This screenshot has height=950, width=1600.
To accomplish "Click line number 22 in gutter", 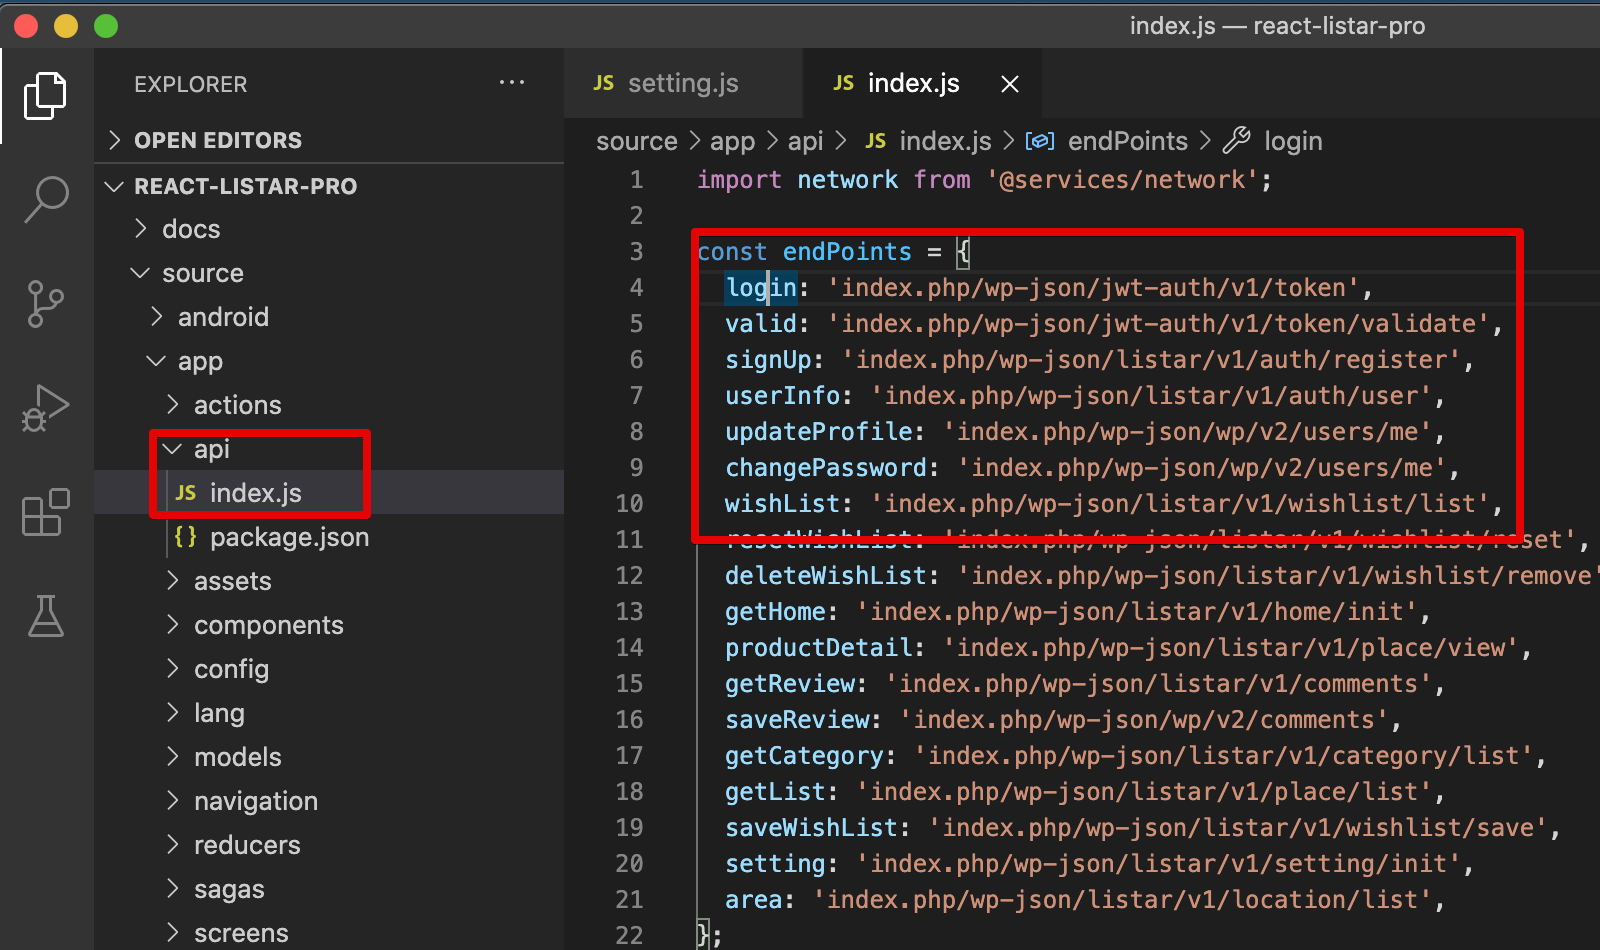I will coord(629,936).
